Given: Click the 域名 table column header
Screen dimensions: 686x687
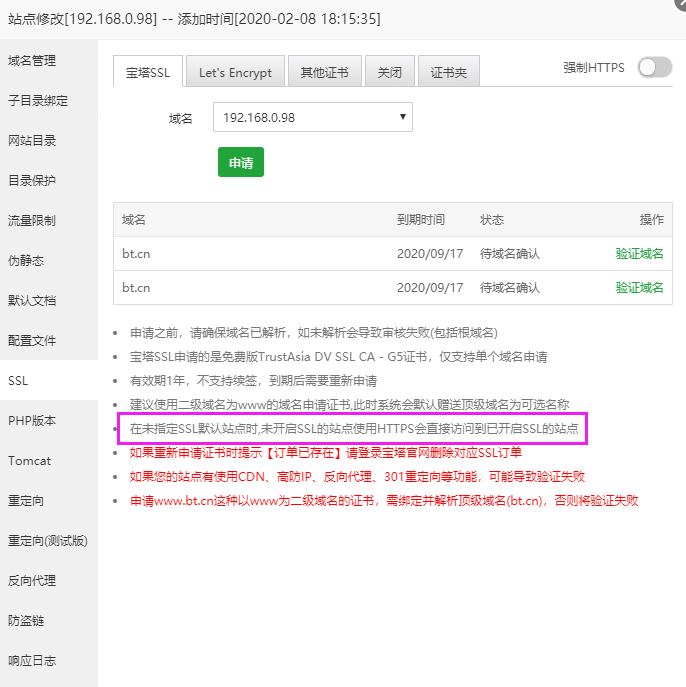Looking at the screenshot, I should (x=134, y=220).
